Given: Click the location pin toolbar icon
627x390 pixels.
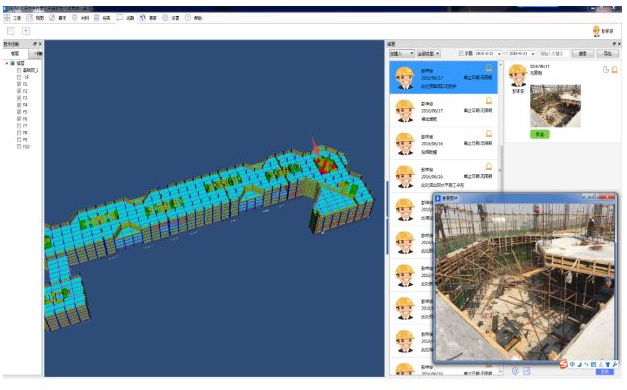Looking at the screenshot, I should (74, 18).
